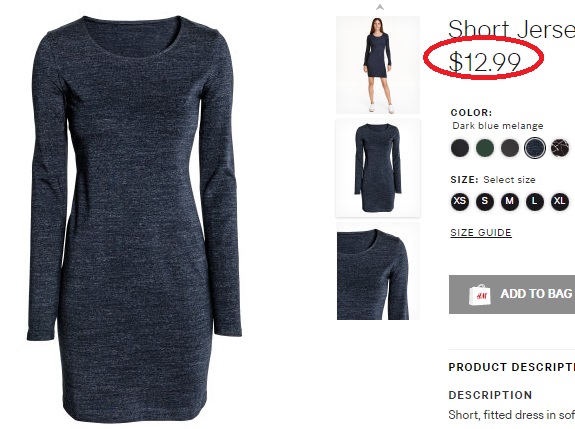Choose size XL
The image size is (575, 429).
560,201
